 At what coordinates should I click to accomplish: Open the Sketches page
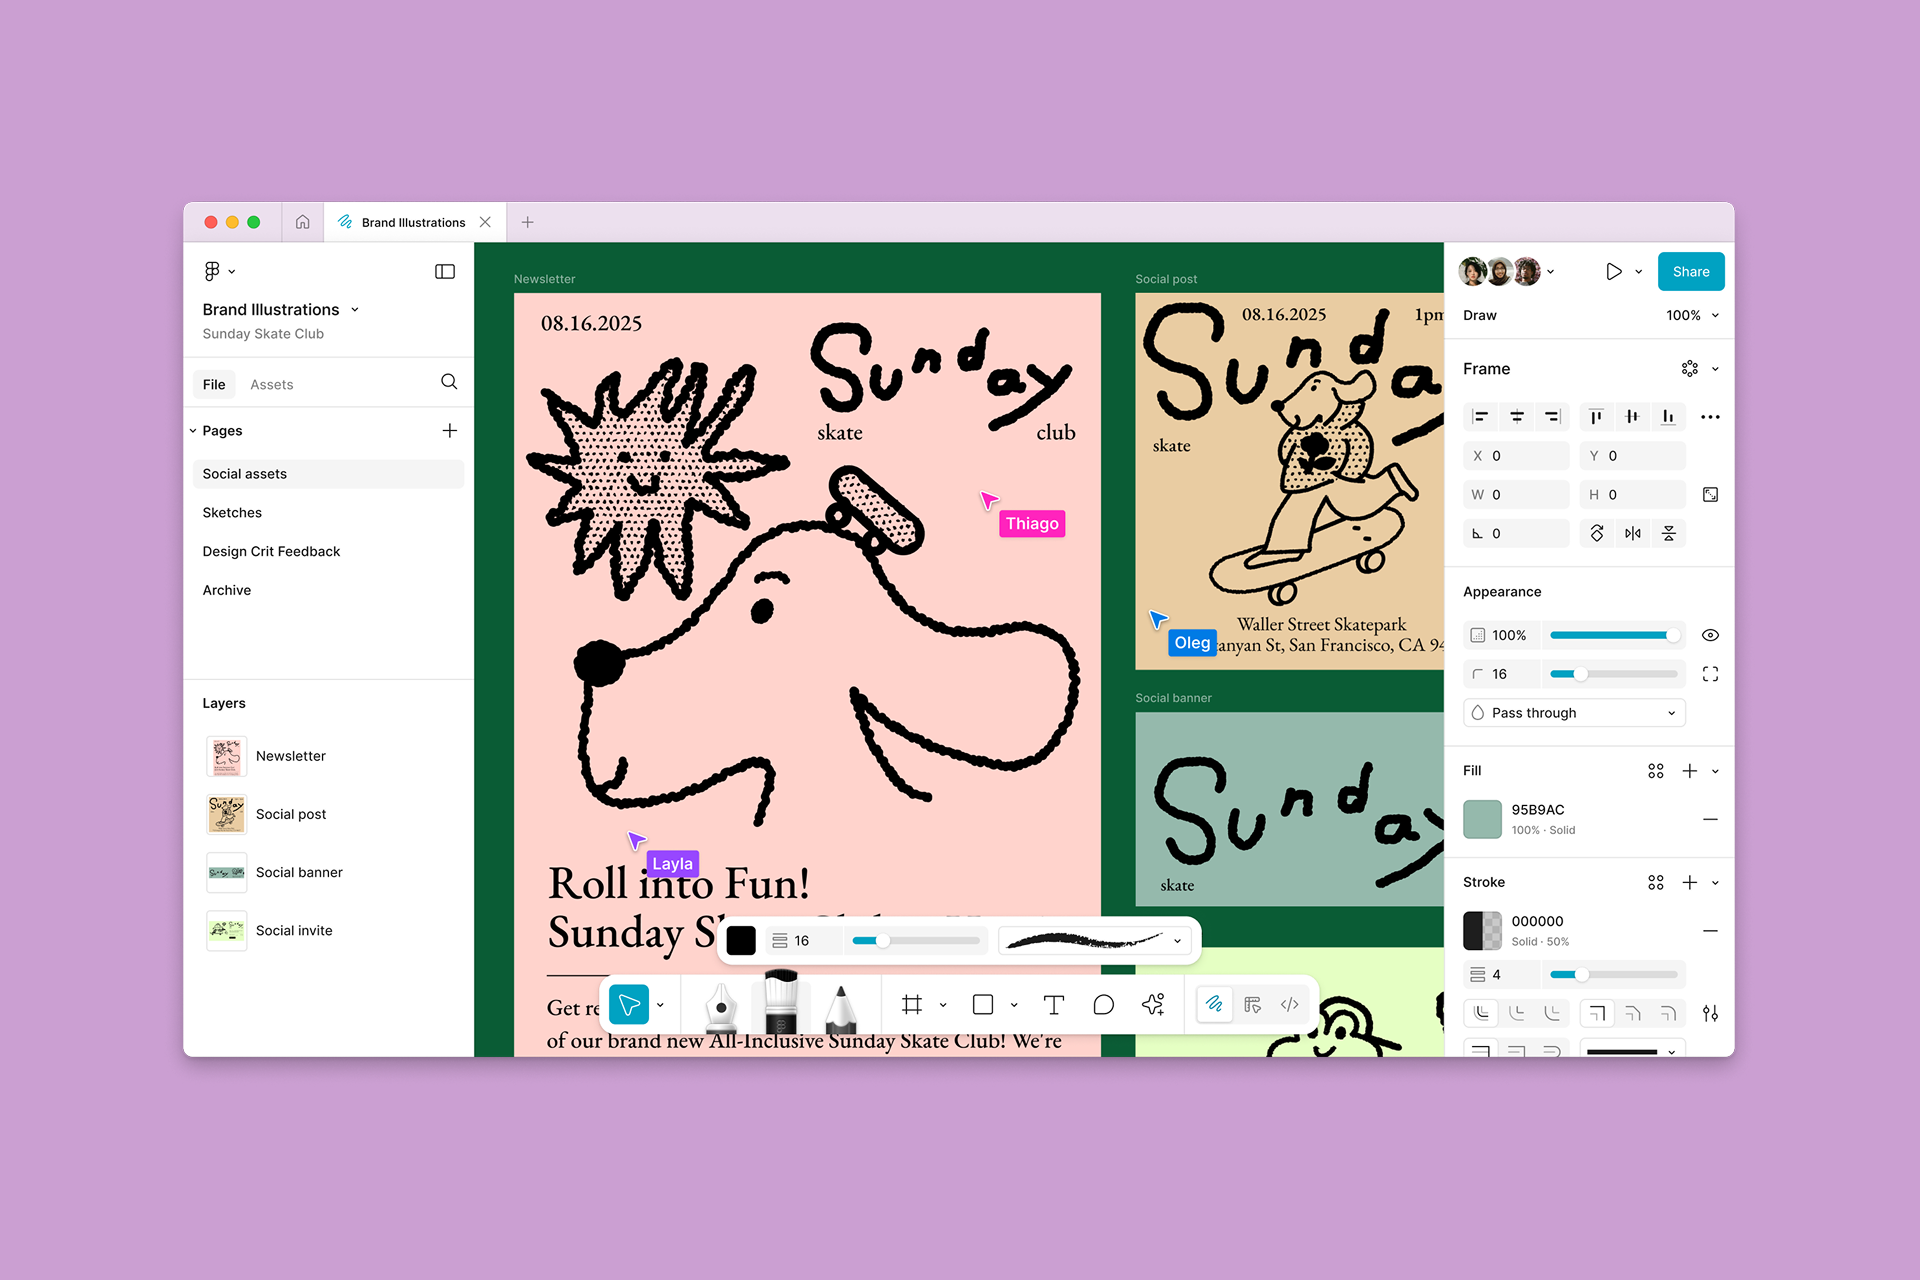coord(232,513)
